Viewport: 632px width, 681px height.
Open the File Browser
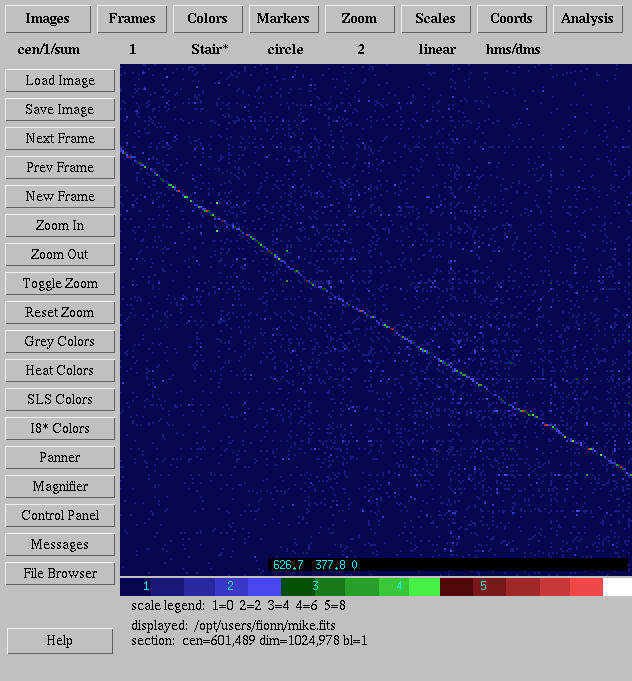click(60, 573)
